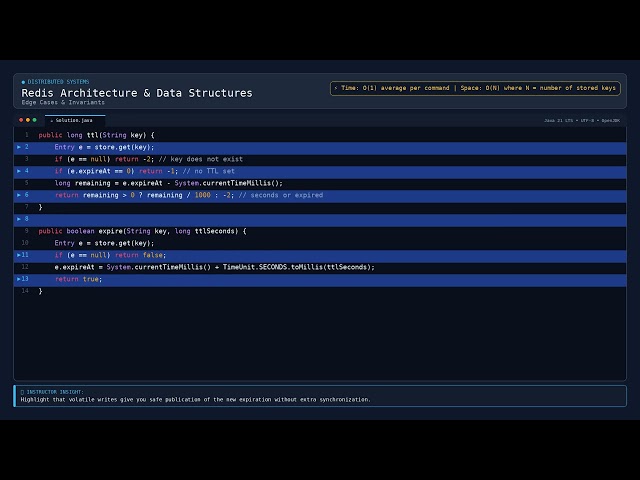The width and height of the screenshot is (640, 480).
Task: Click the line number 14 in gutter
Action: coord(25,291)
